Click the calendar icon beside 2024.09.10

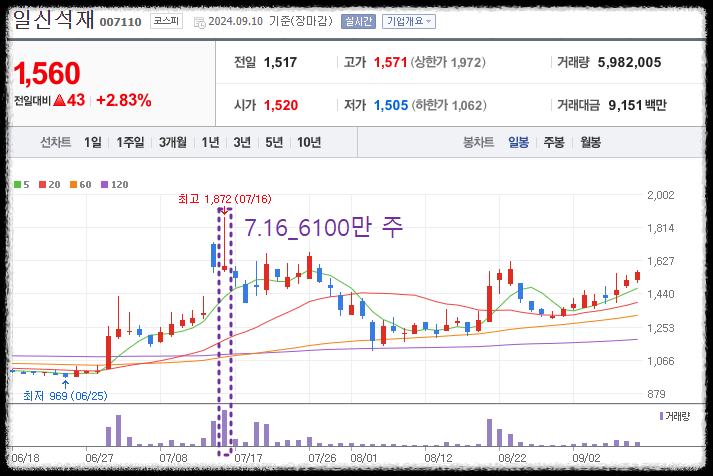pyautogui.click(x=200, y=22)
